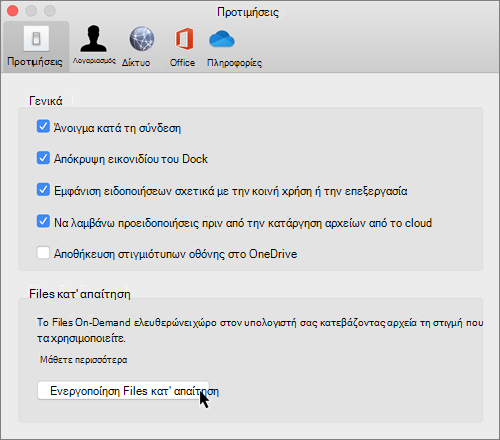Open the Office logo icon tab
The image size is (500, 440).
click(184, 39)
